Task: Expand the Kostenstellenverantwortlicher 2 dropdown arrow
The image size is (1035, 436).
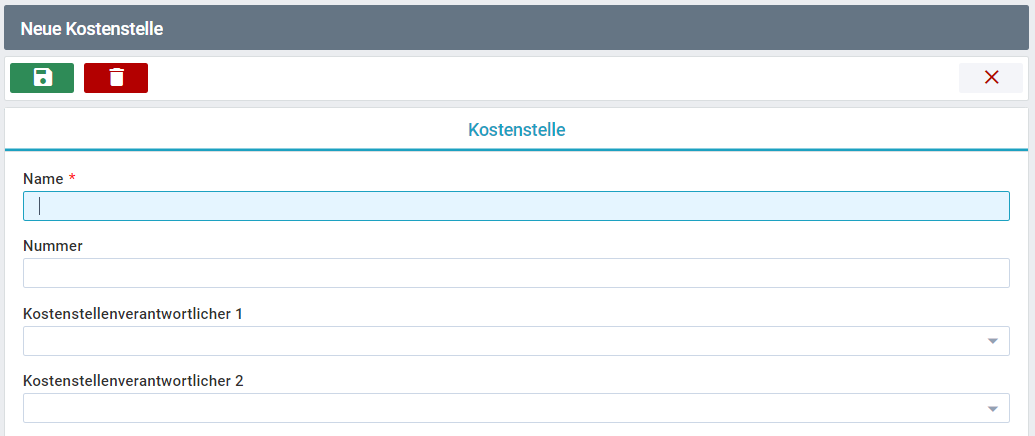Action: [x=992, y=409]
